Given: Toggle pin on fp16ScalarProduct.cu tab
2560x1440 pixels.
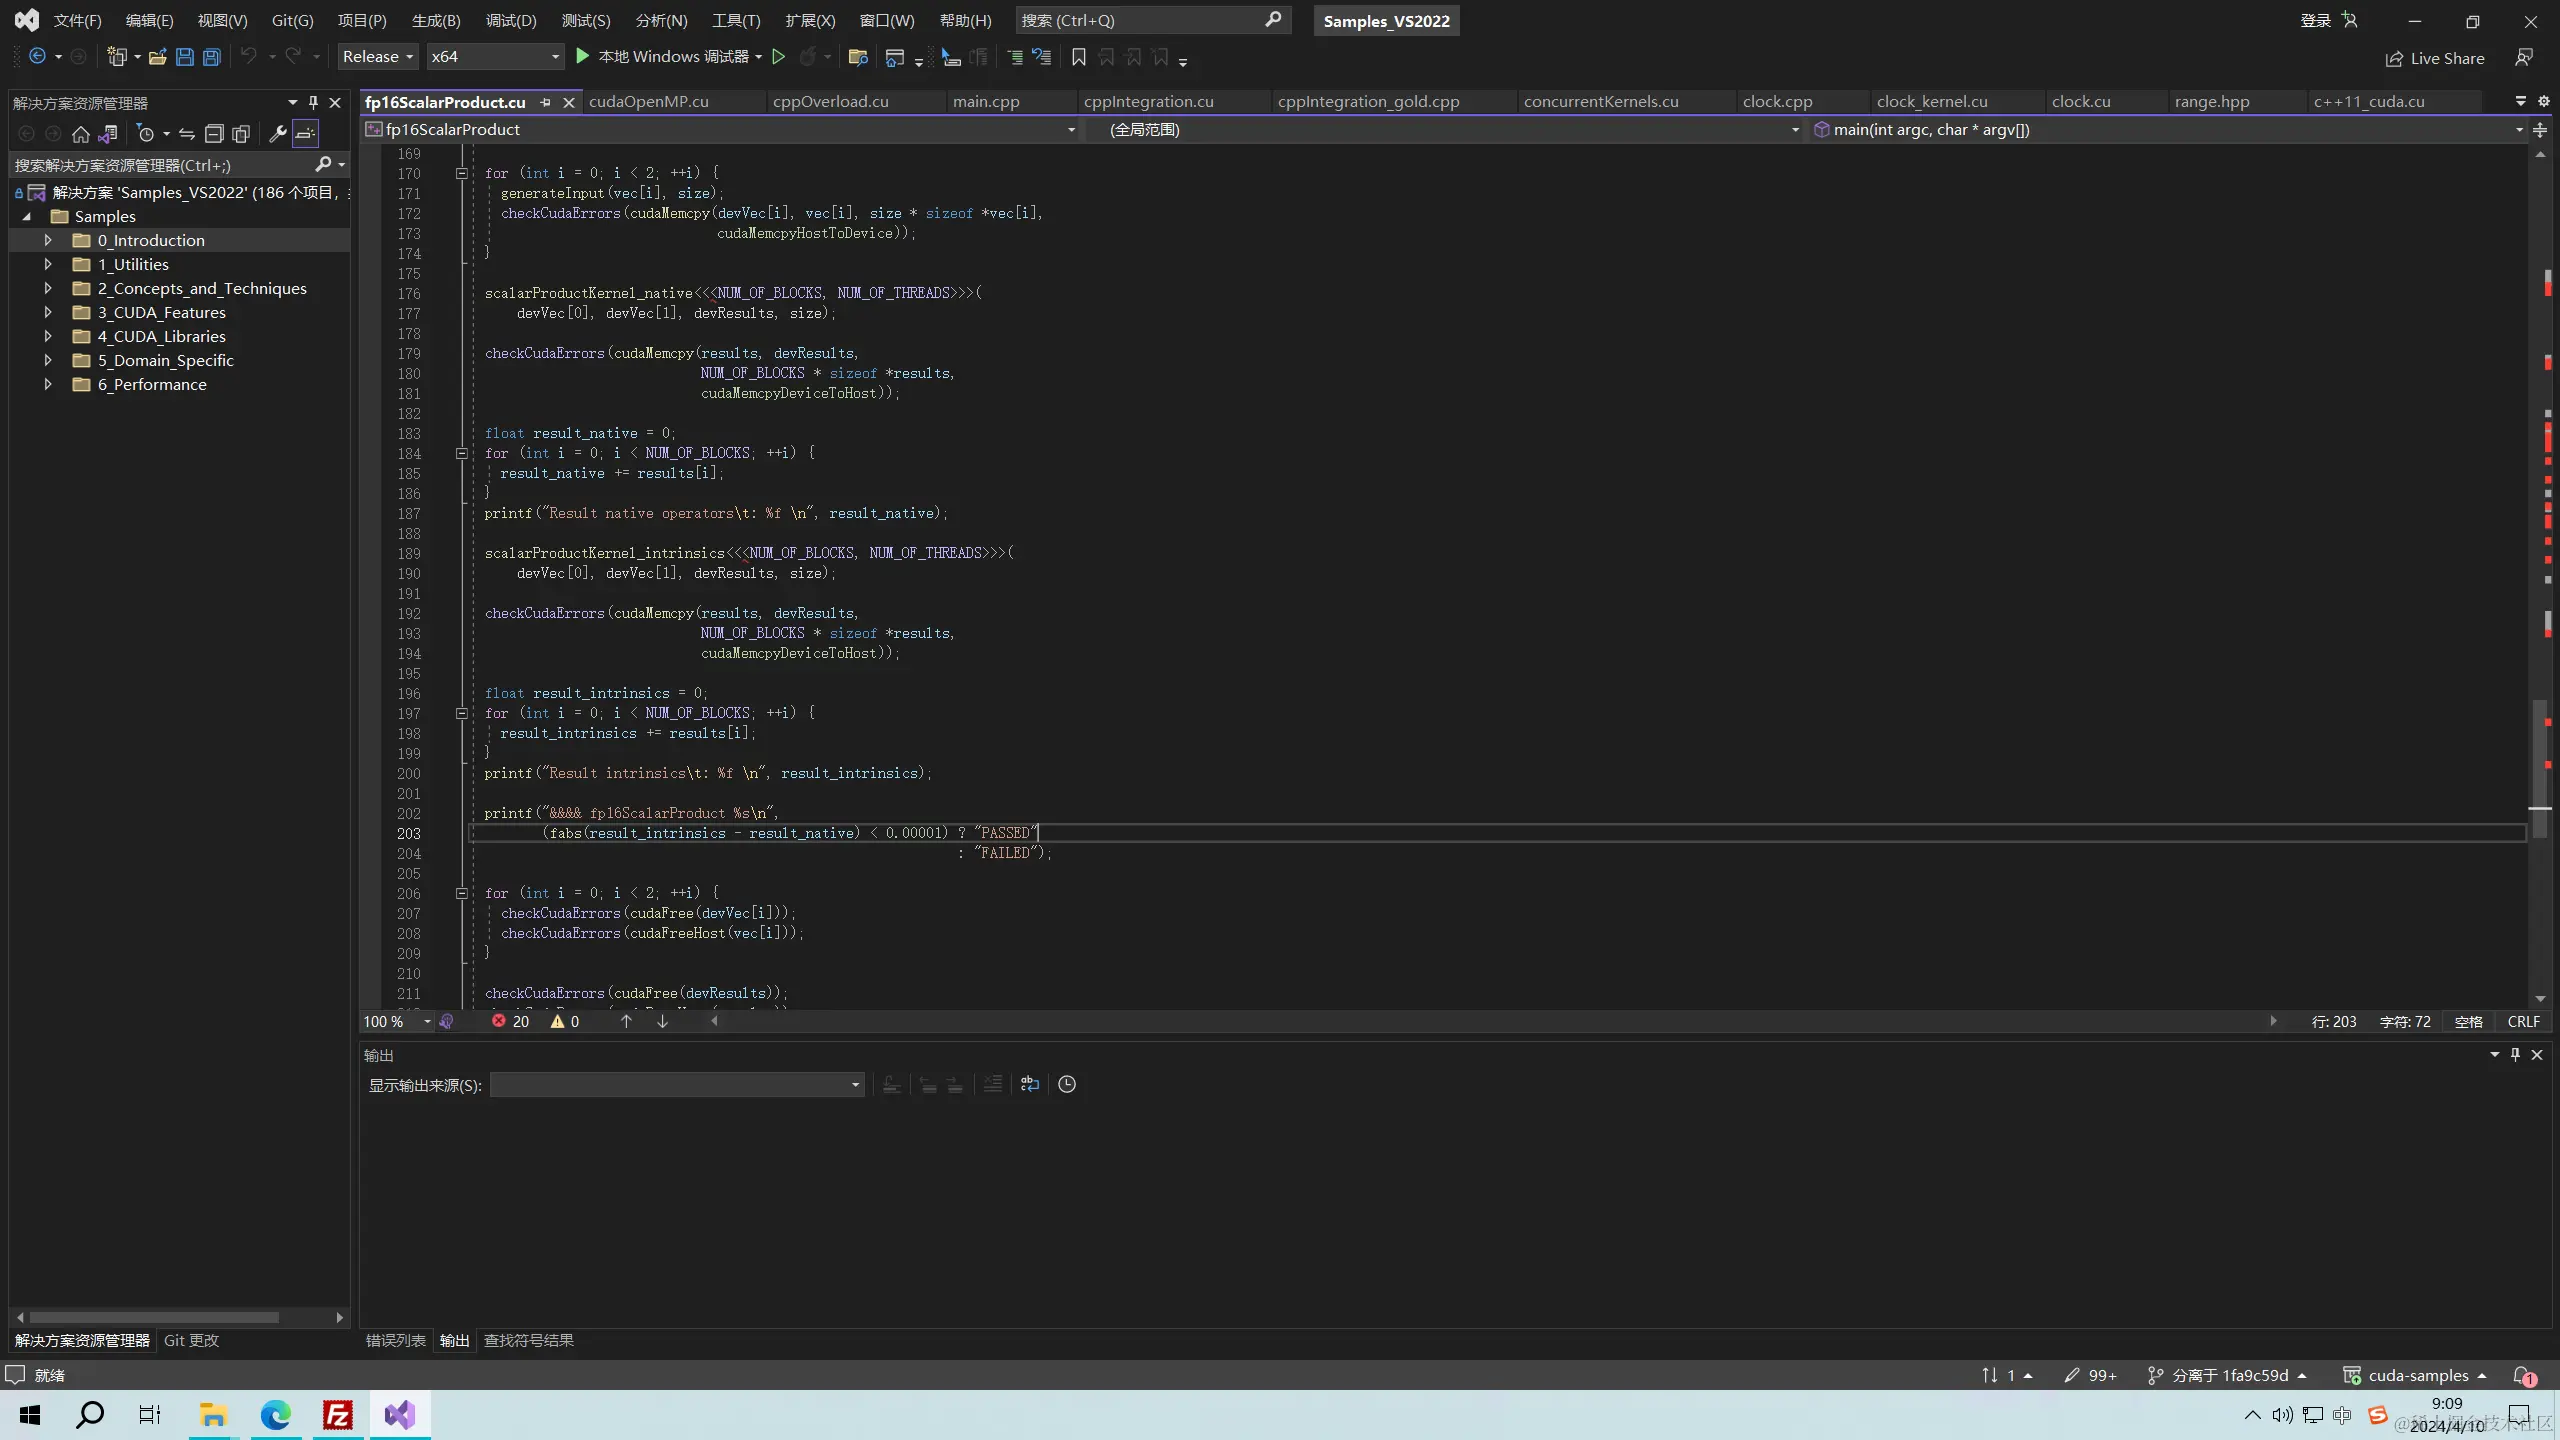Looking at the screenshot, I should (x=545, y=102).
